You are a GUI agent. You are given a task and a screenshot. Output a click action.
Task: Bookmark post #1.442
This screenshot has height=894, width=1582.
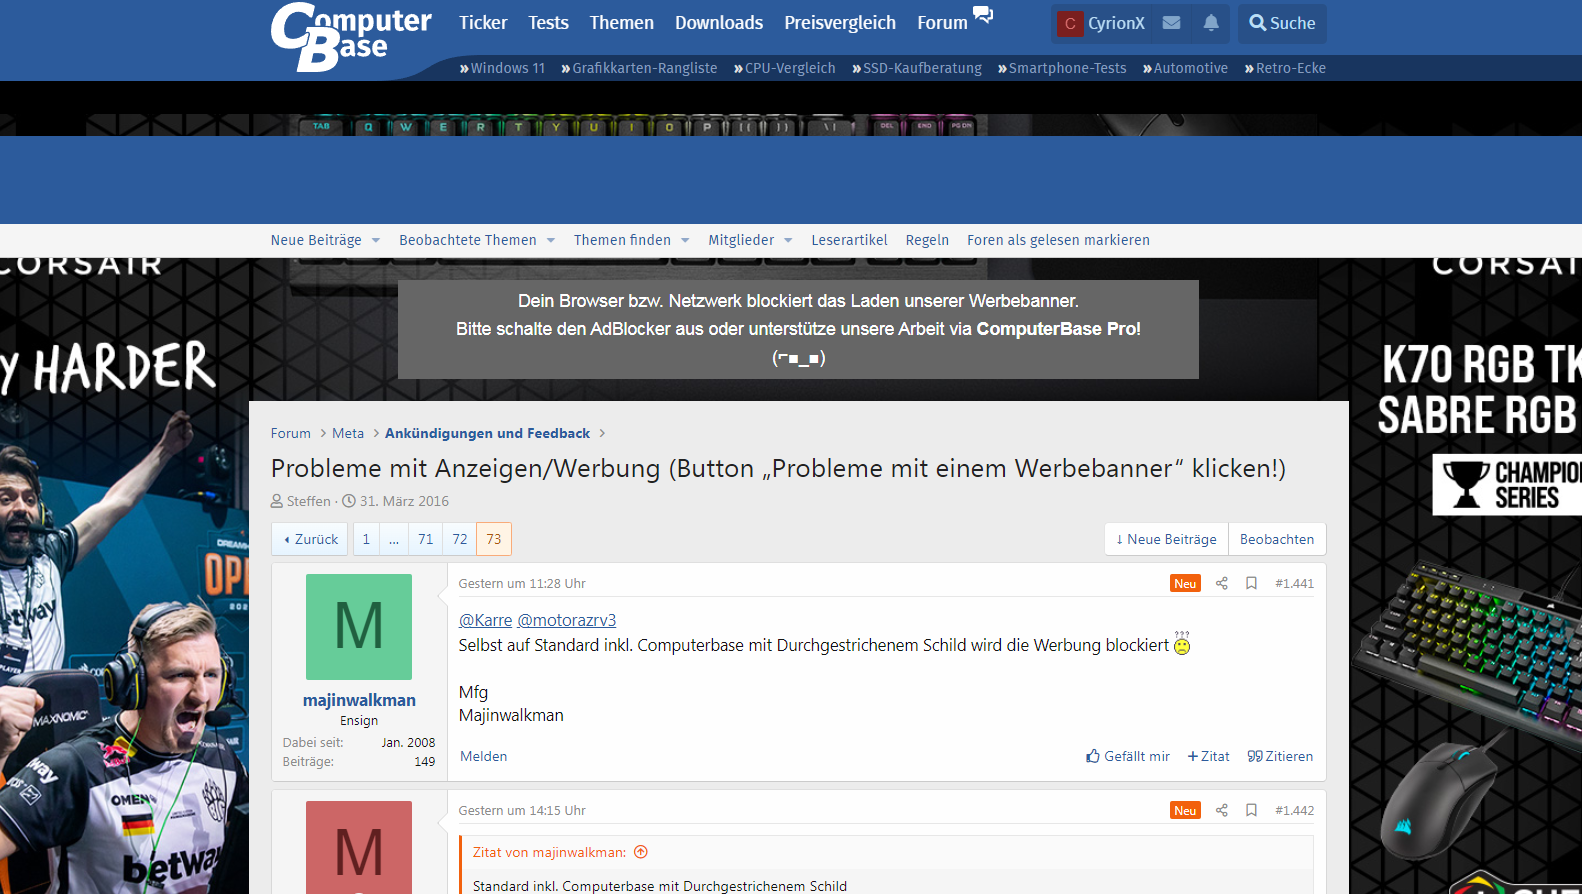pos(1251,810)
